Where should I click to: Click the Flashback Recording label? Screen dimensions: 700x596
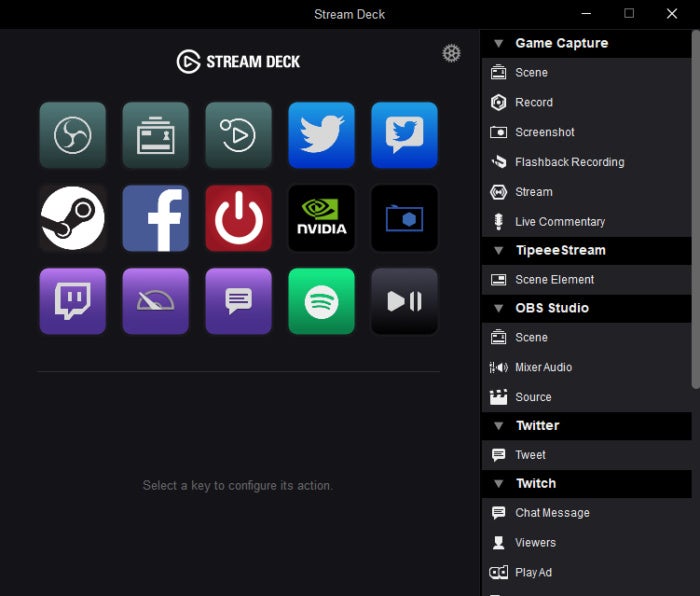click(570, 162)
